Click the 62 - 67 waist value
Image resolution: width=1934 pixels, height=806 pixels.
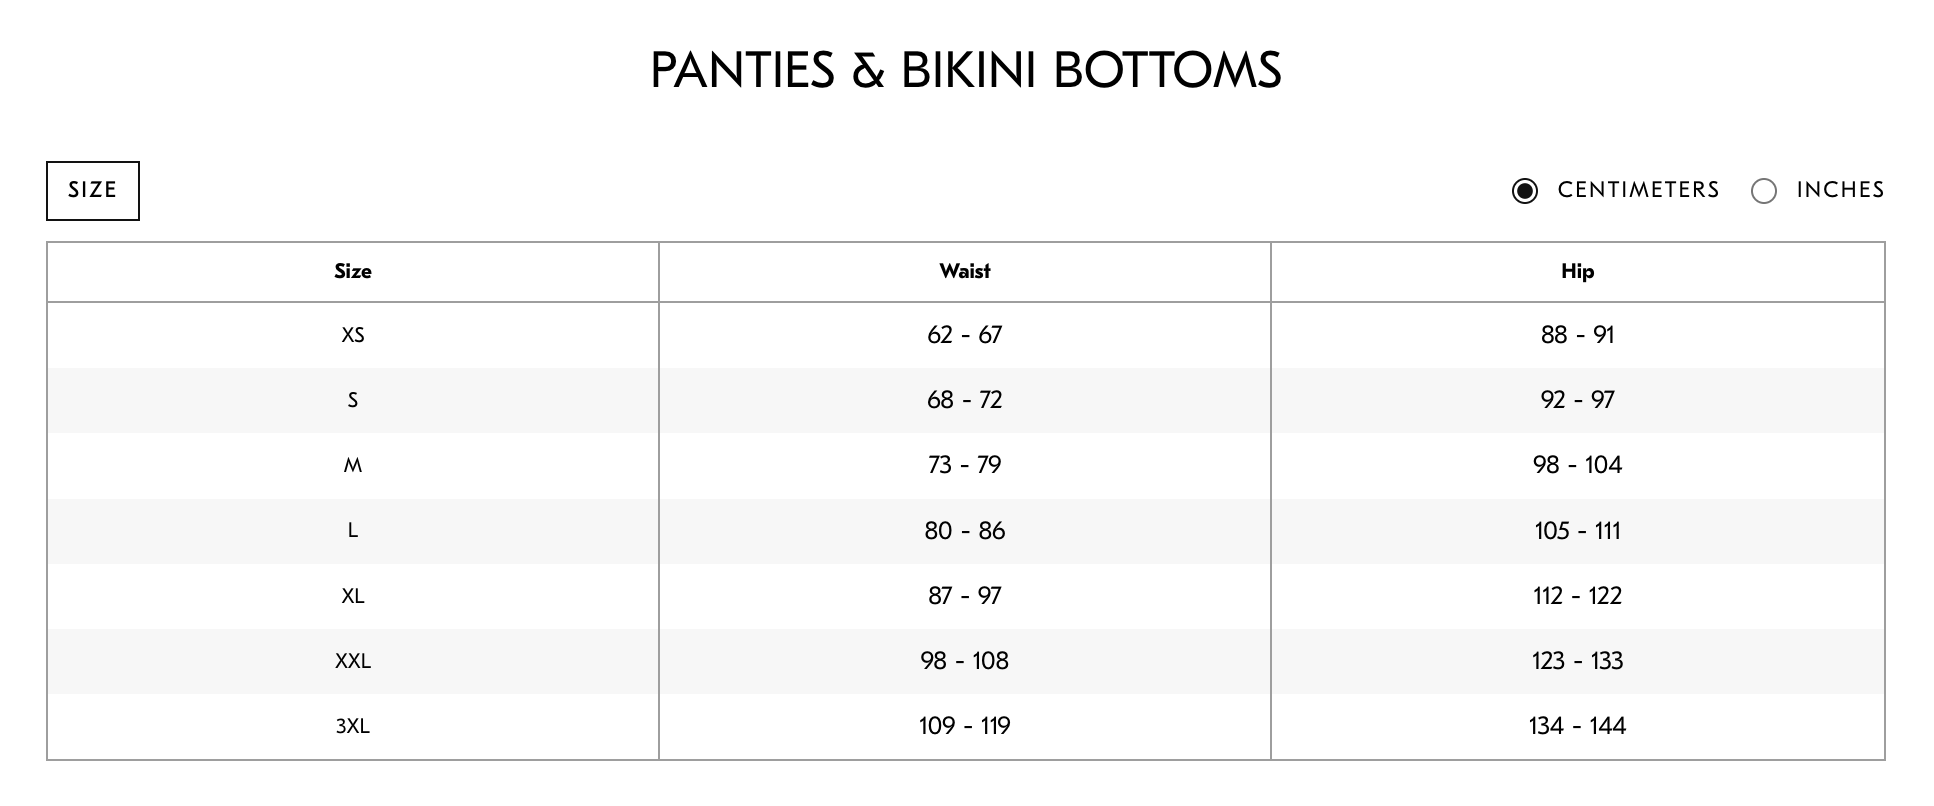point(965,335)
